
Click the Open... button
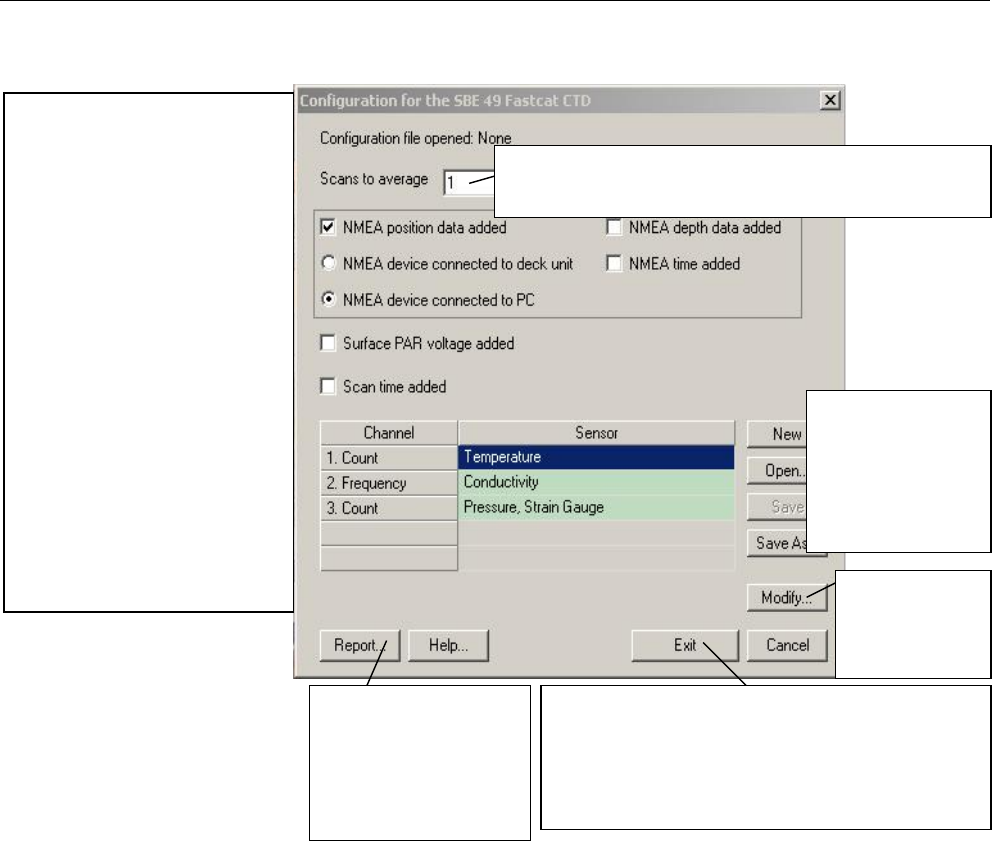tap(777, 471)
